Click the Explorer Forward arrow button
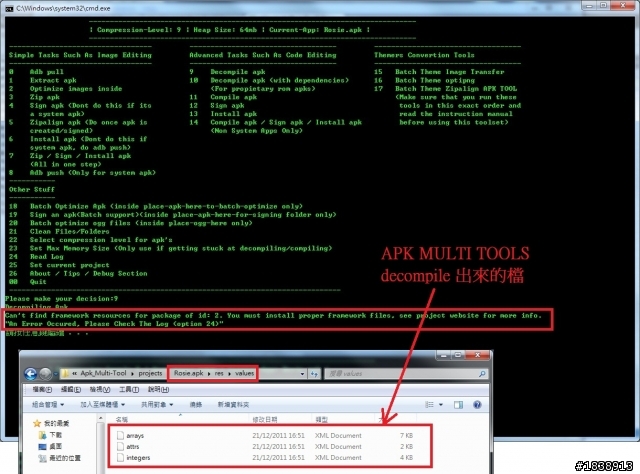 click(45, 374)
